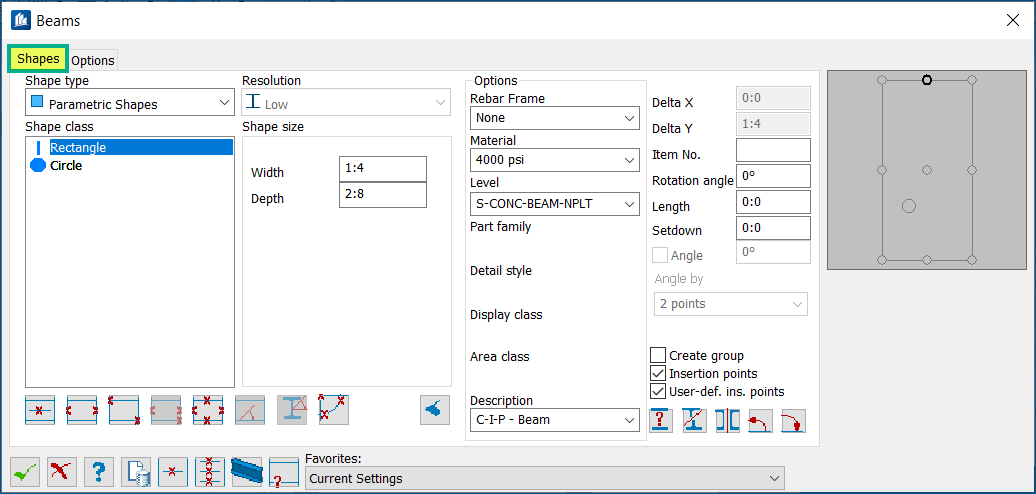Select Circle in the Shape class list
The width and height of the screenshot is (1036, 494).
(66, 166)
